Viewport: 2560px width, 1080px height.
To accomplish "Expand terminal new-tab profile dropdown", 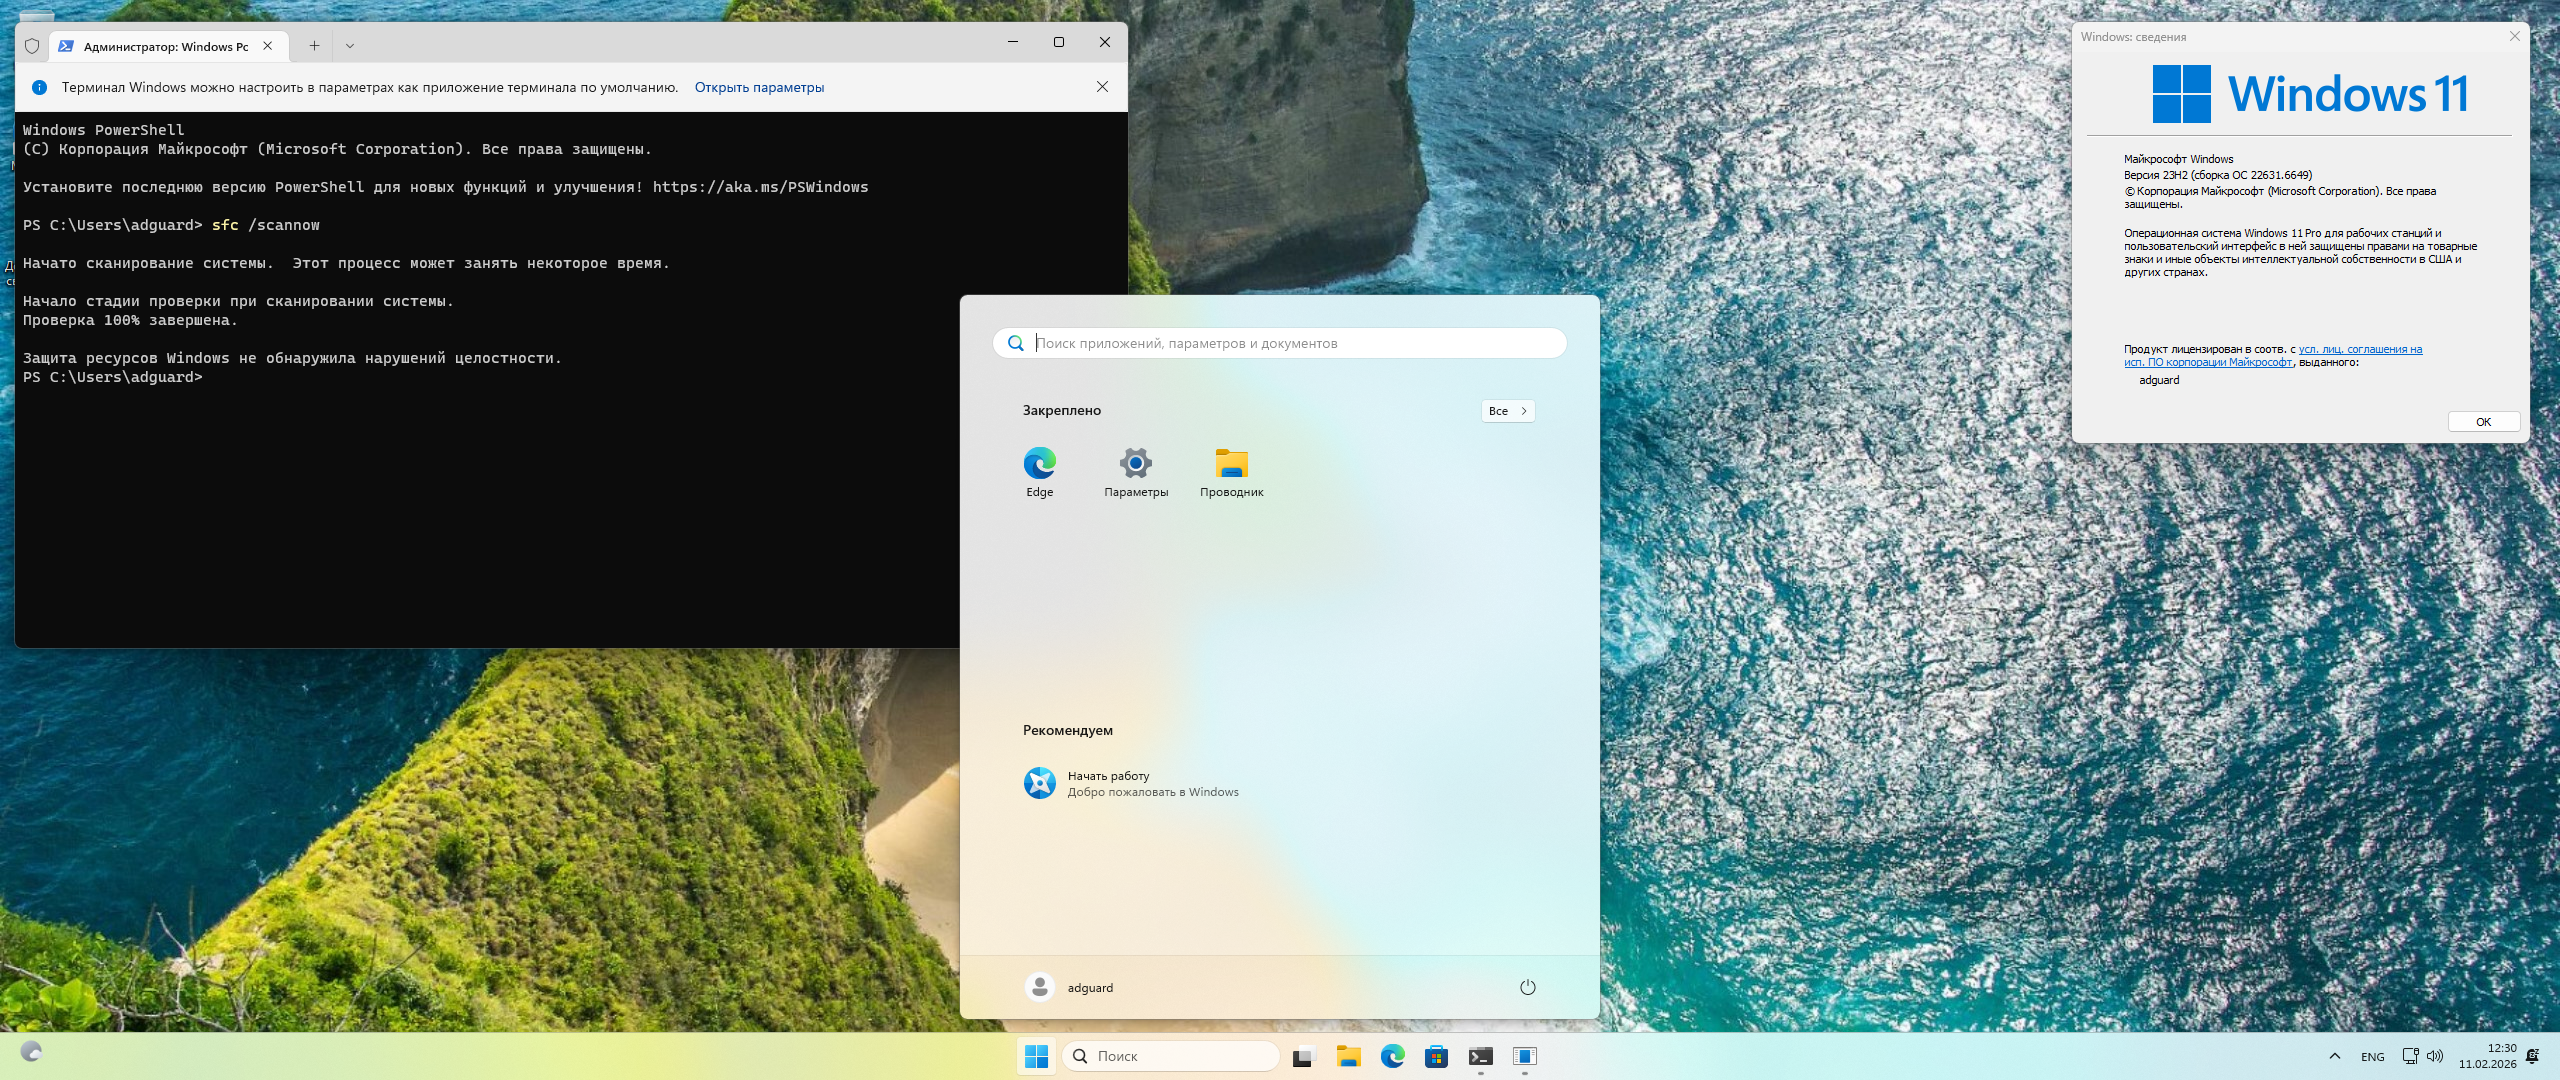I will coord(350,46).
